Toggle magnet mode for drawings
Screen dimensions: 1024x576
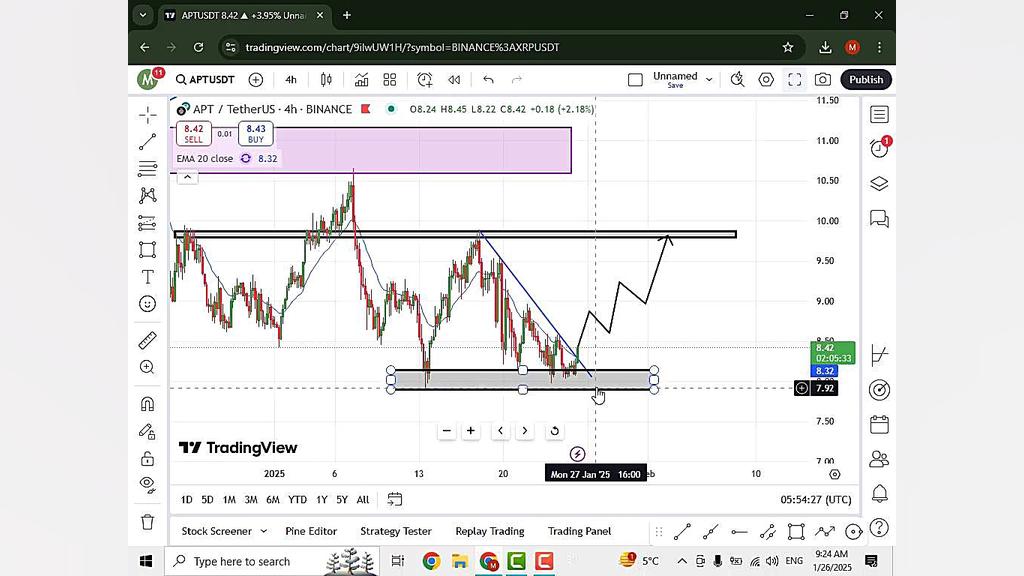coord(148,404)
